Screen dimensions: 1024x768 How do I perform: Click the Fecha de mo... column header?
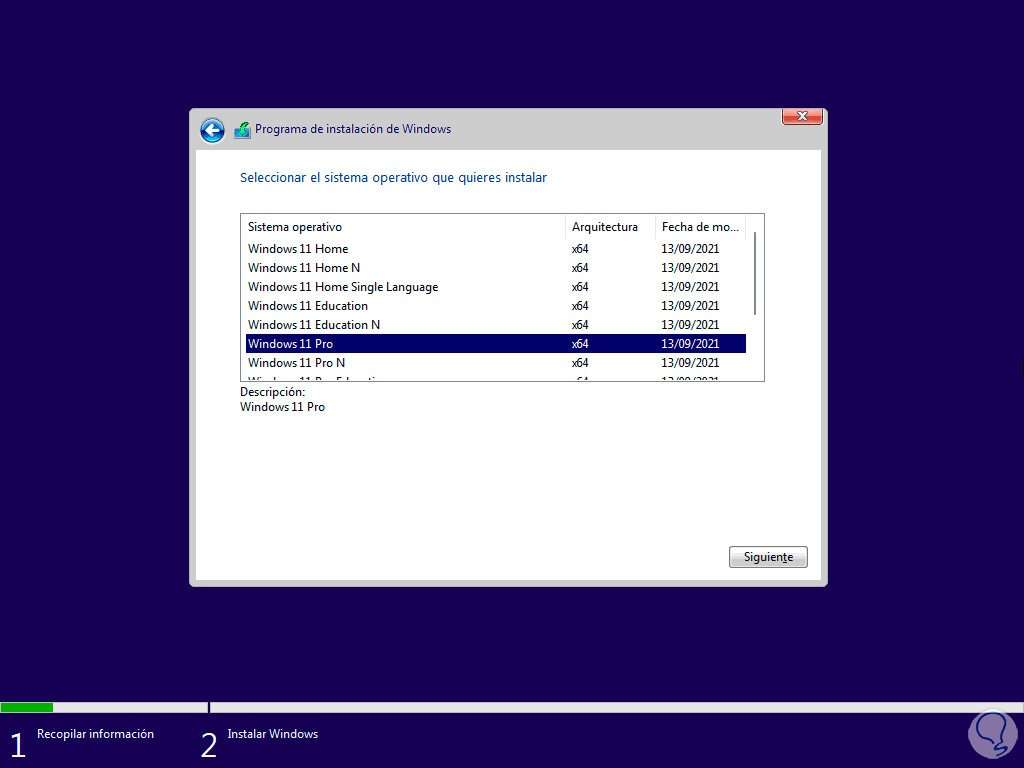coord(700,227)
